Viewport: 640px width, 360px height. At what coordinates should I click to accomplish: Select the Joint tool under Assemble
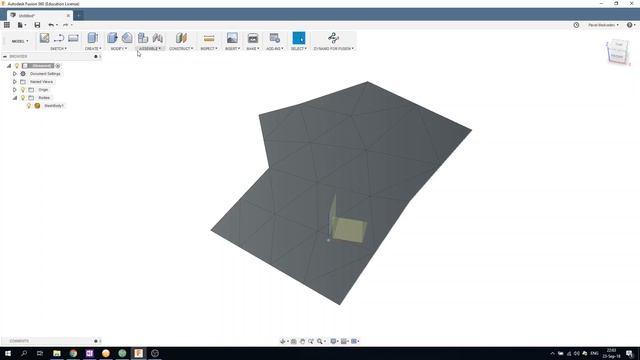(158, 38)
